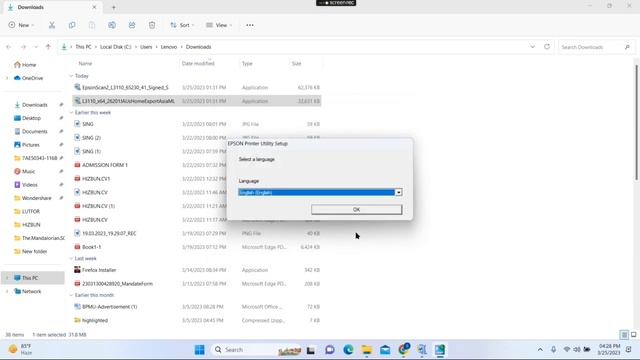Screen dimensions: 640x360
Task: Click the Share icon in toolbar
Action: coord(132,25)
